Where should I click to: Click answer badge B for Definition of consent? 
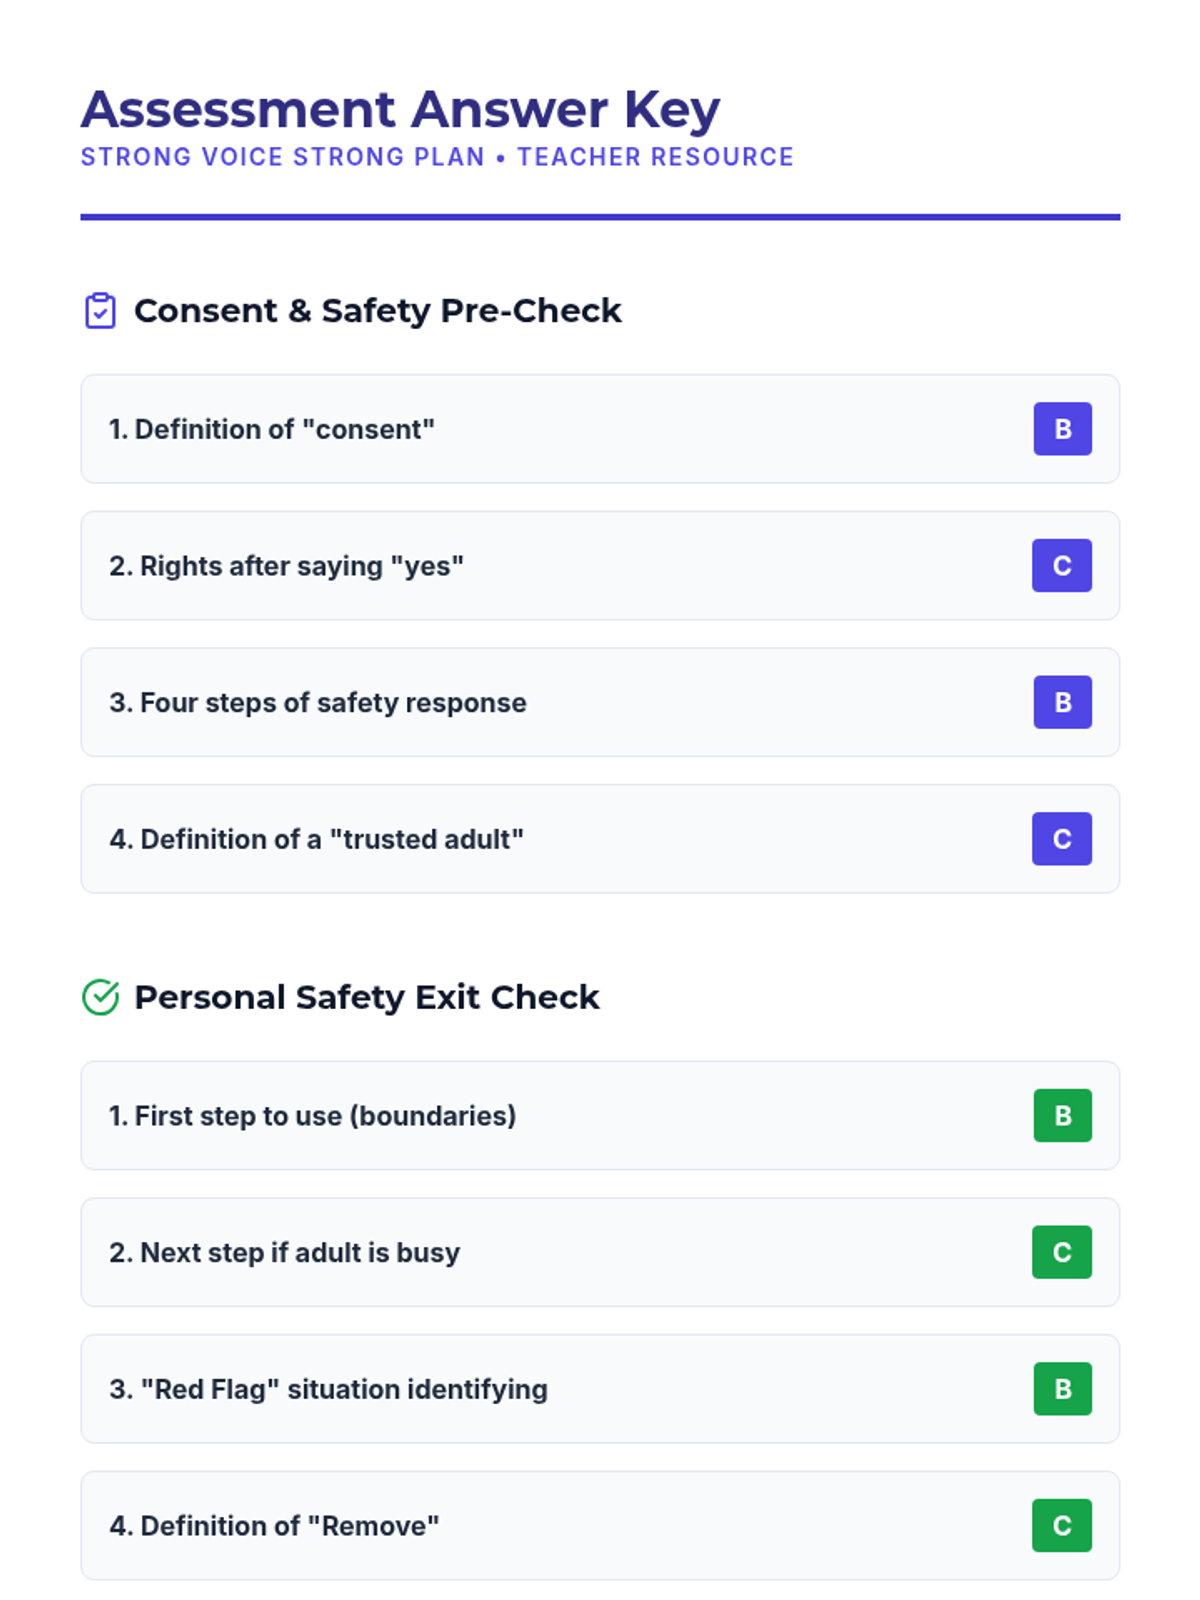(1062, 429)
